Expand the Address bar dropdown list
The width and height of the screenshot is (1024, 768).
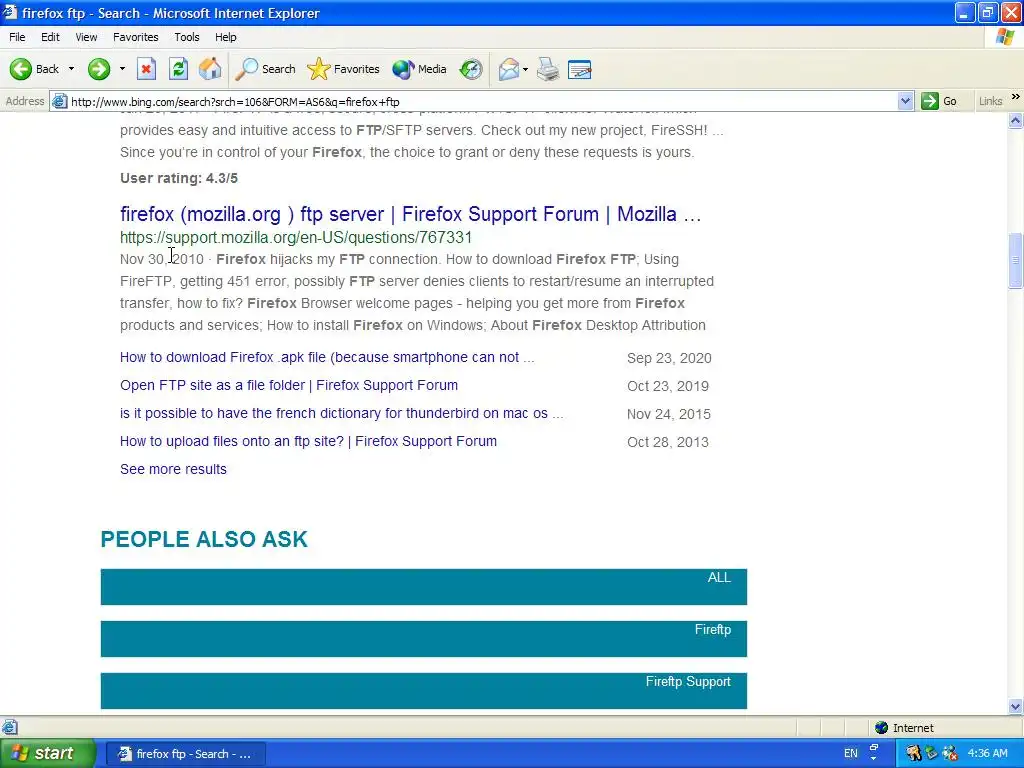pyautogui.click(x=905, y=101)
